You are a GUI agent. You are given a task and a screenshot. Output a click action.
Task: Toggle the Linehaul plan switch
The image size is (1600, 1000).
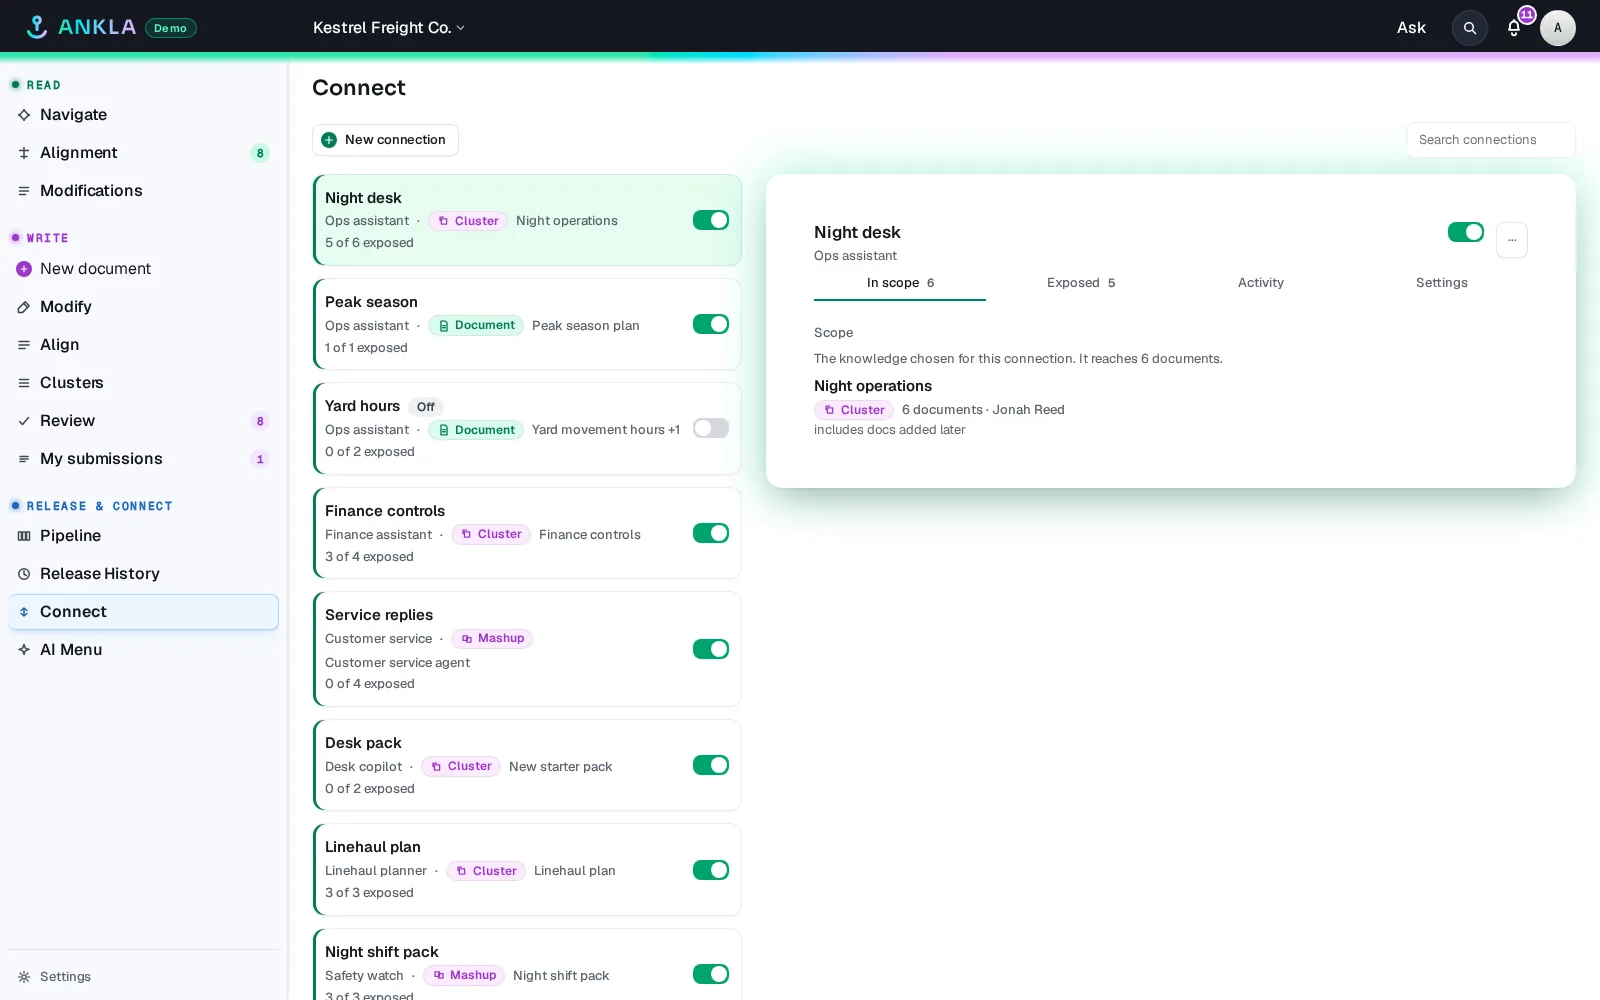pyautogui.click(x=711, y=870)
